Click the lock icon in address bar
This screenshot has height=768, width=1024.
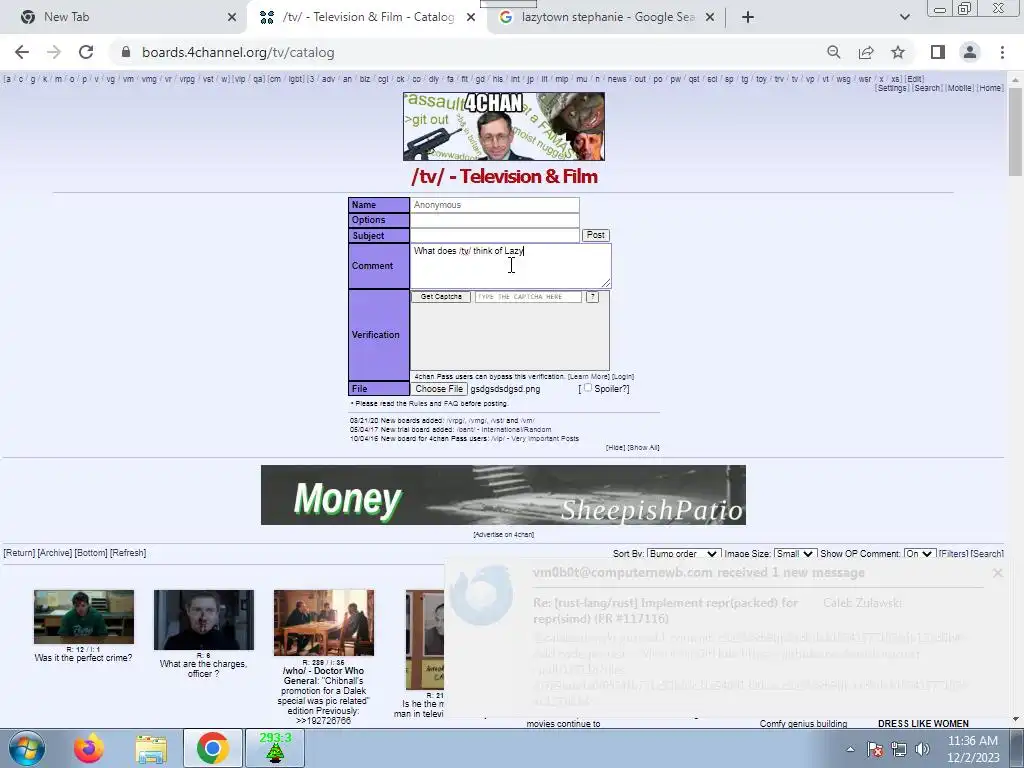click(126, 52)
